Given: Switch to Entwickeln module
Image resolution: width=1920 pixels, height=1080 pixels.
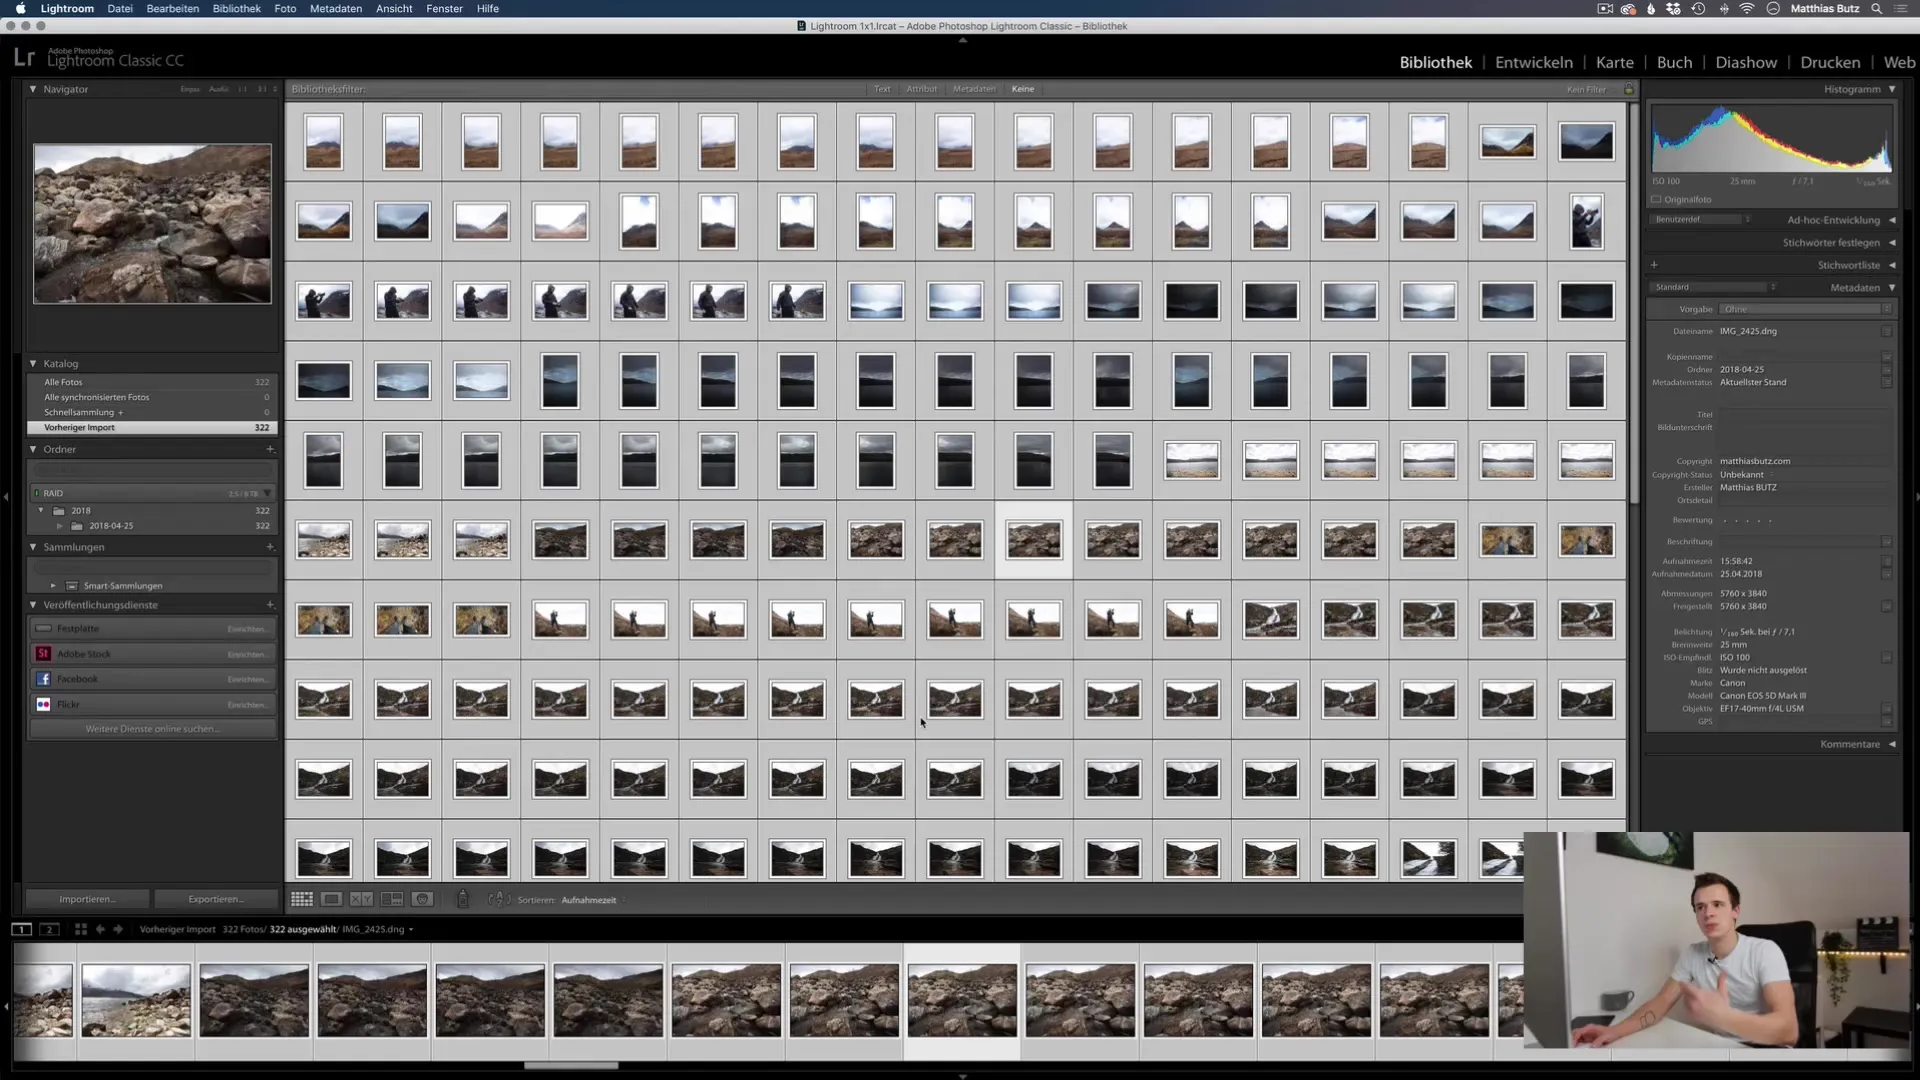Looking at the screenshot, I should point(1533,62).
